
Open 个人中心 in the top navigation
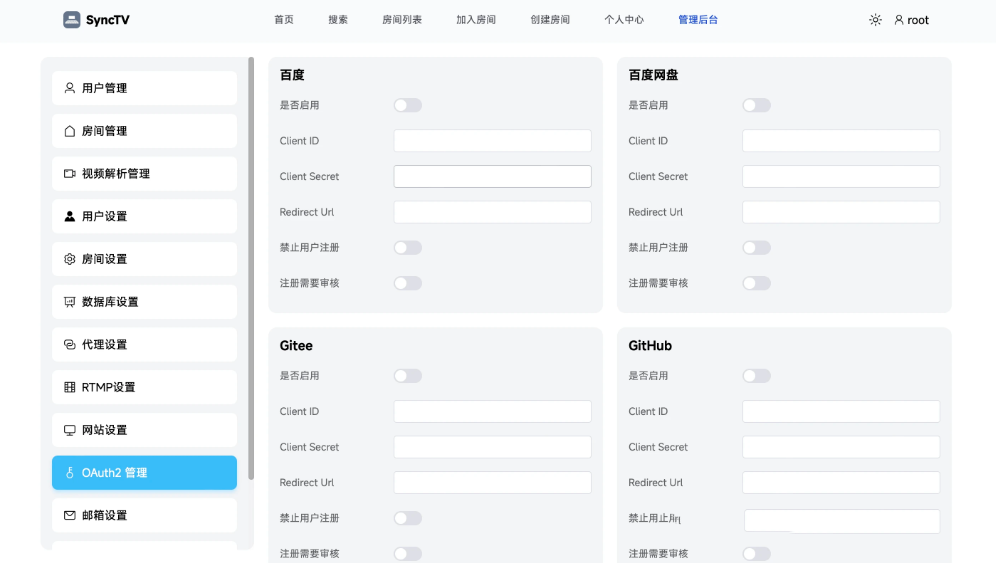[x=624, y=20]
